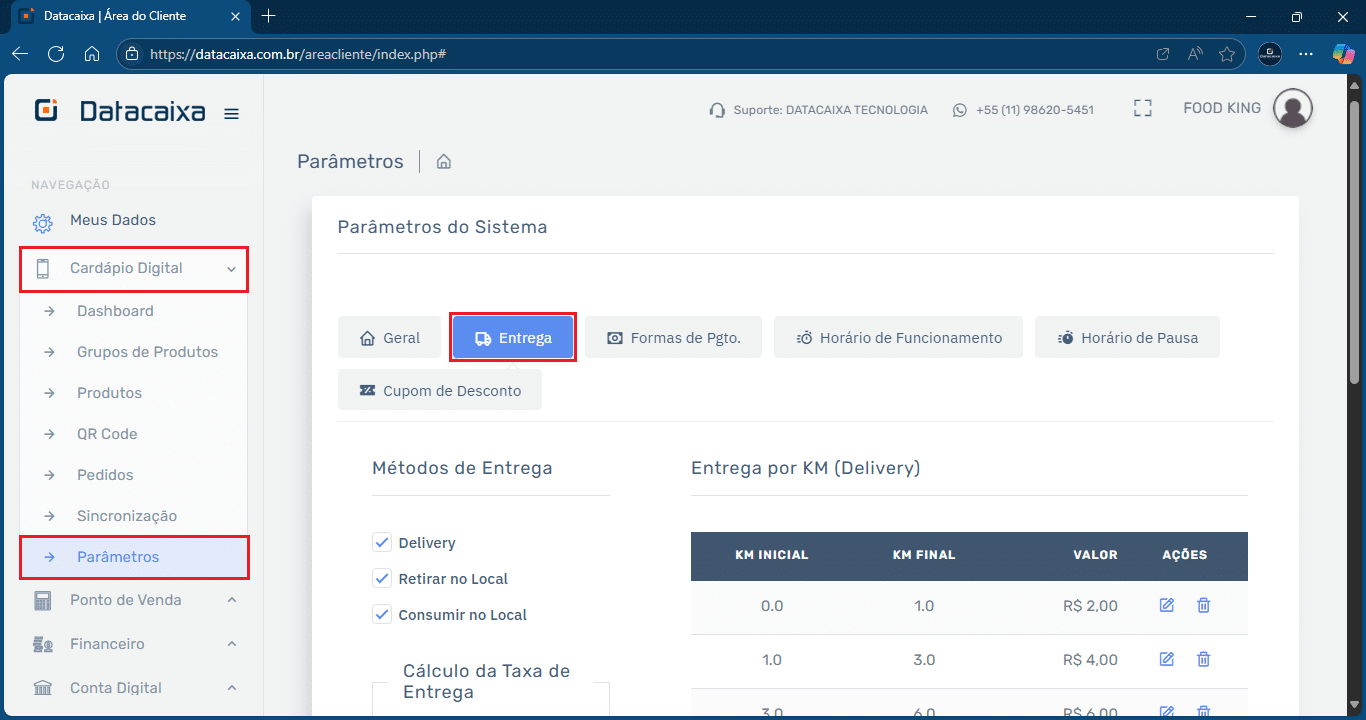1366x720 pixels.
Task: Edit the 0.0 to 1.0 km delivery row
Action: [1166, 605]
